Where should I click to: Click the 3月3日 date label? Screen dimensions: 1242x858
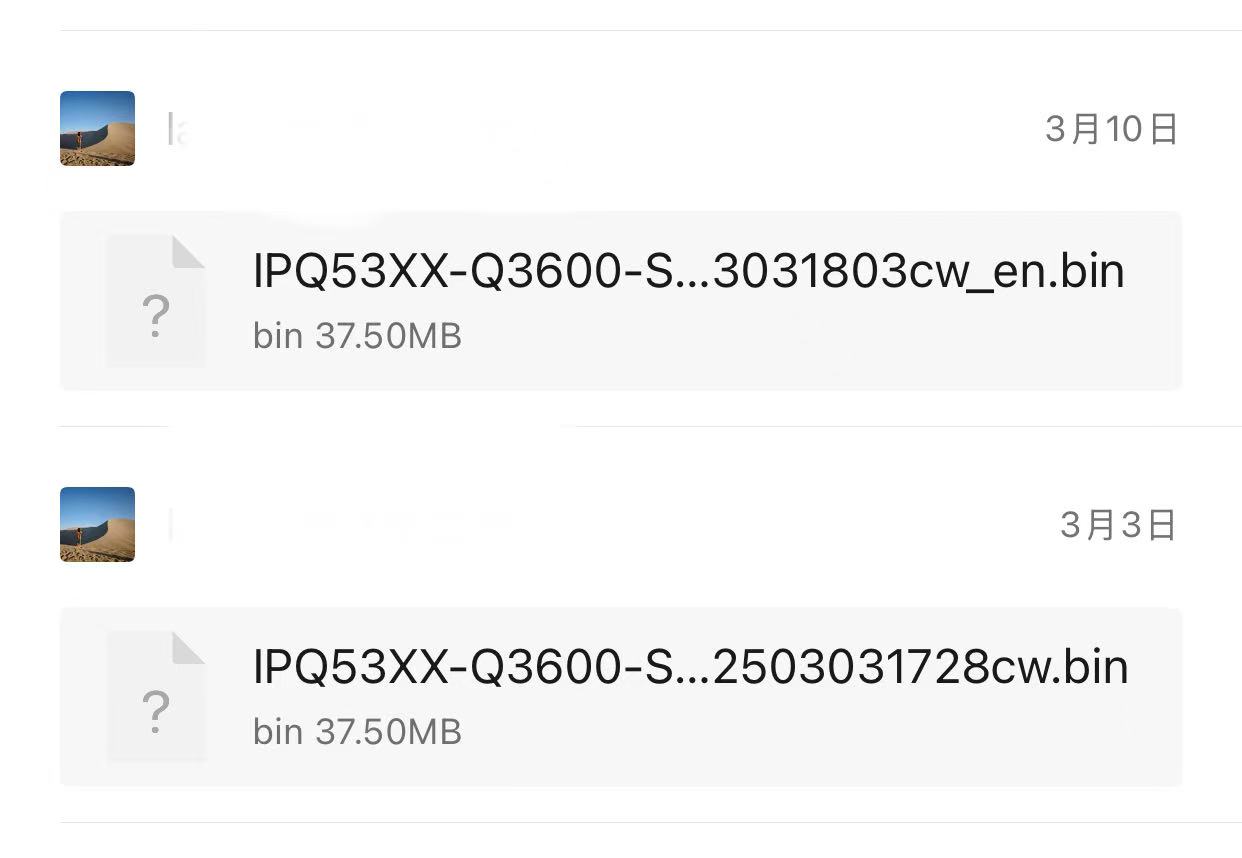[x=1118, y=525]
